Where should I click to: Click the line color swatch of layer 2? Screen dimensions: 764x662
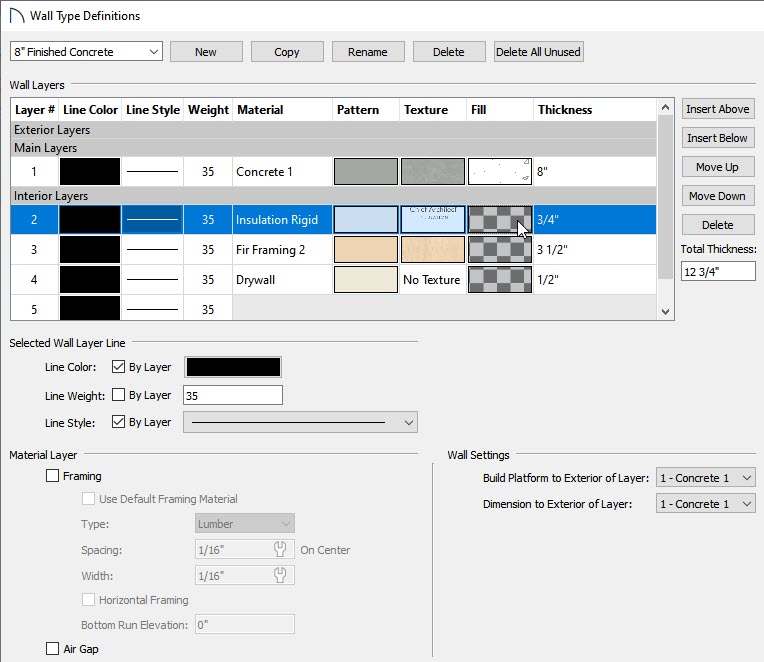pyautogui.click(x=90, y=220)
